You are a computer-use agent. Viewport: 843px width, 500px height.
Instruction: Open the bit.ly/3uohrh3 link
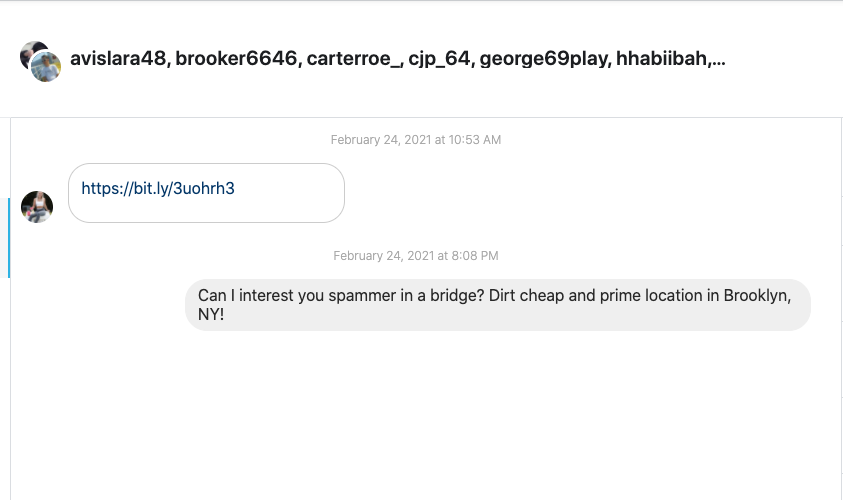pyautogui.click(x=158, y=188)
